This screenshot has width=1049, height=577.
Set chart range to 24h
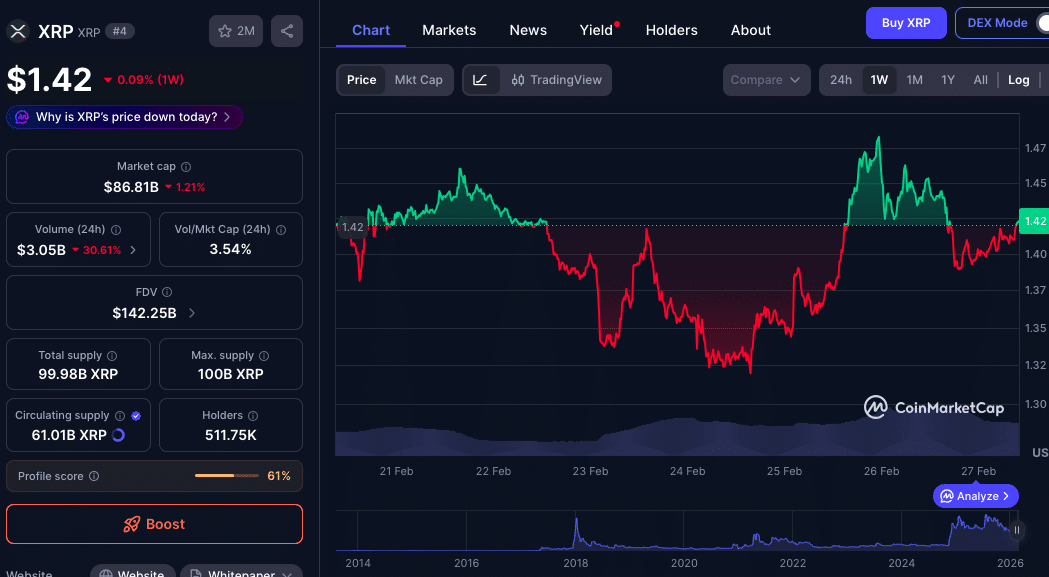tap(841, 80)
